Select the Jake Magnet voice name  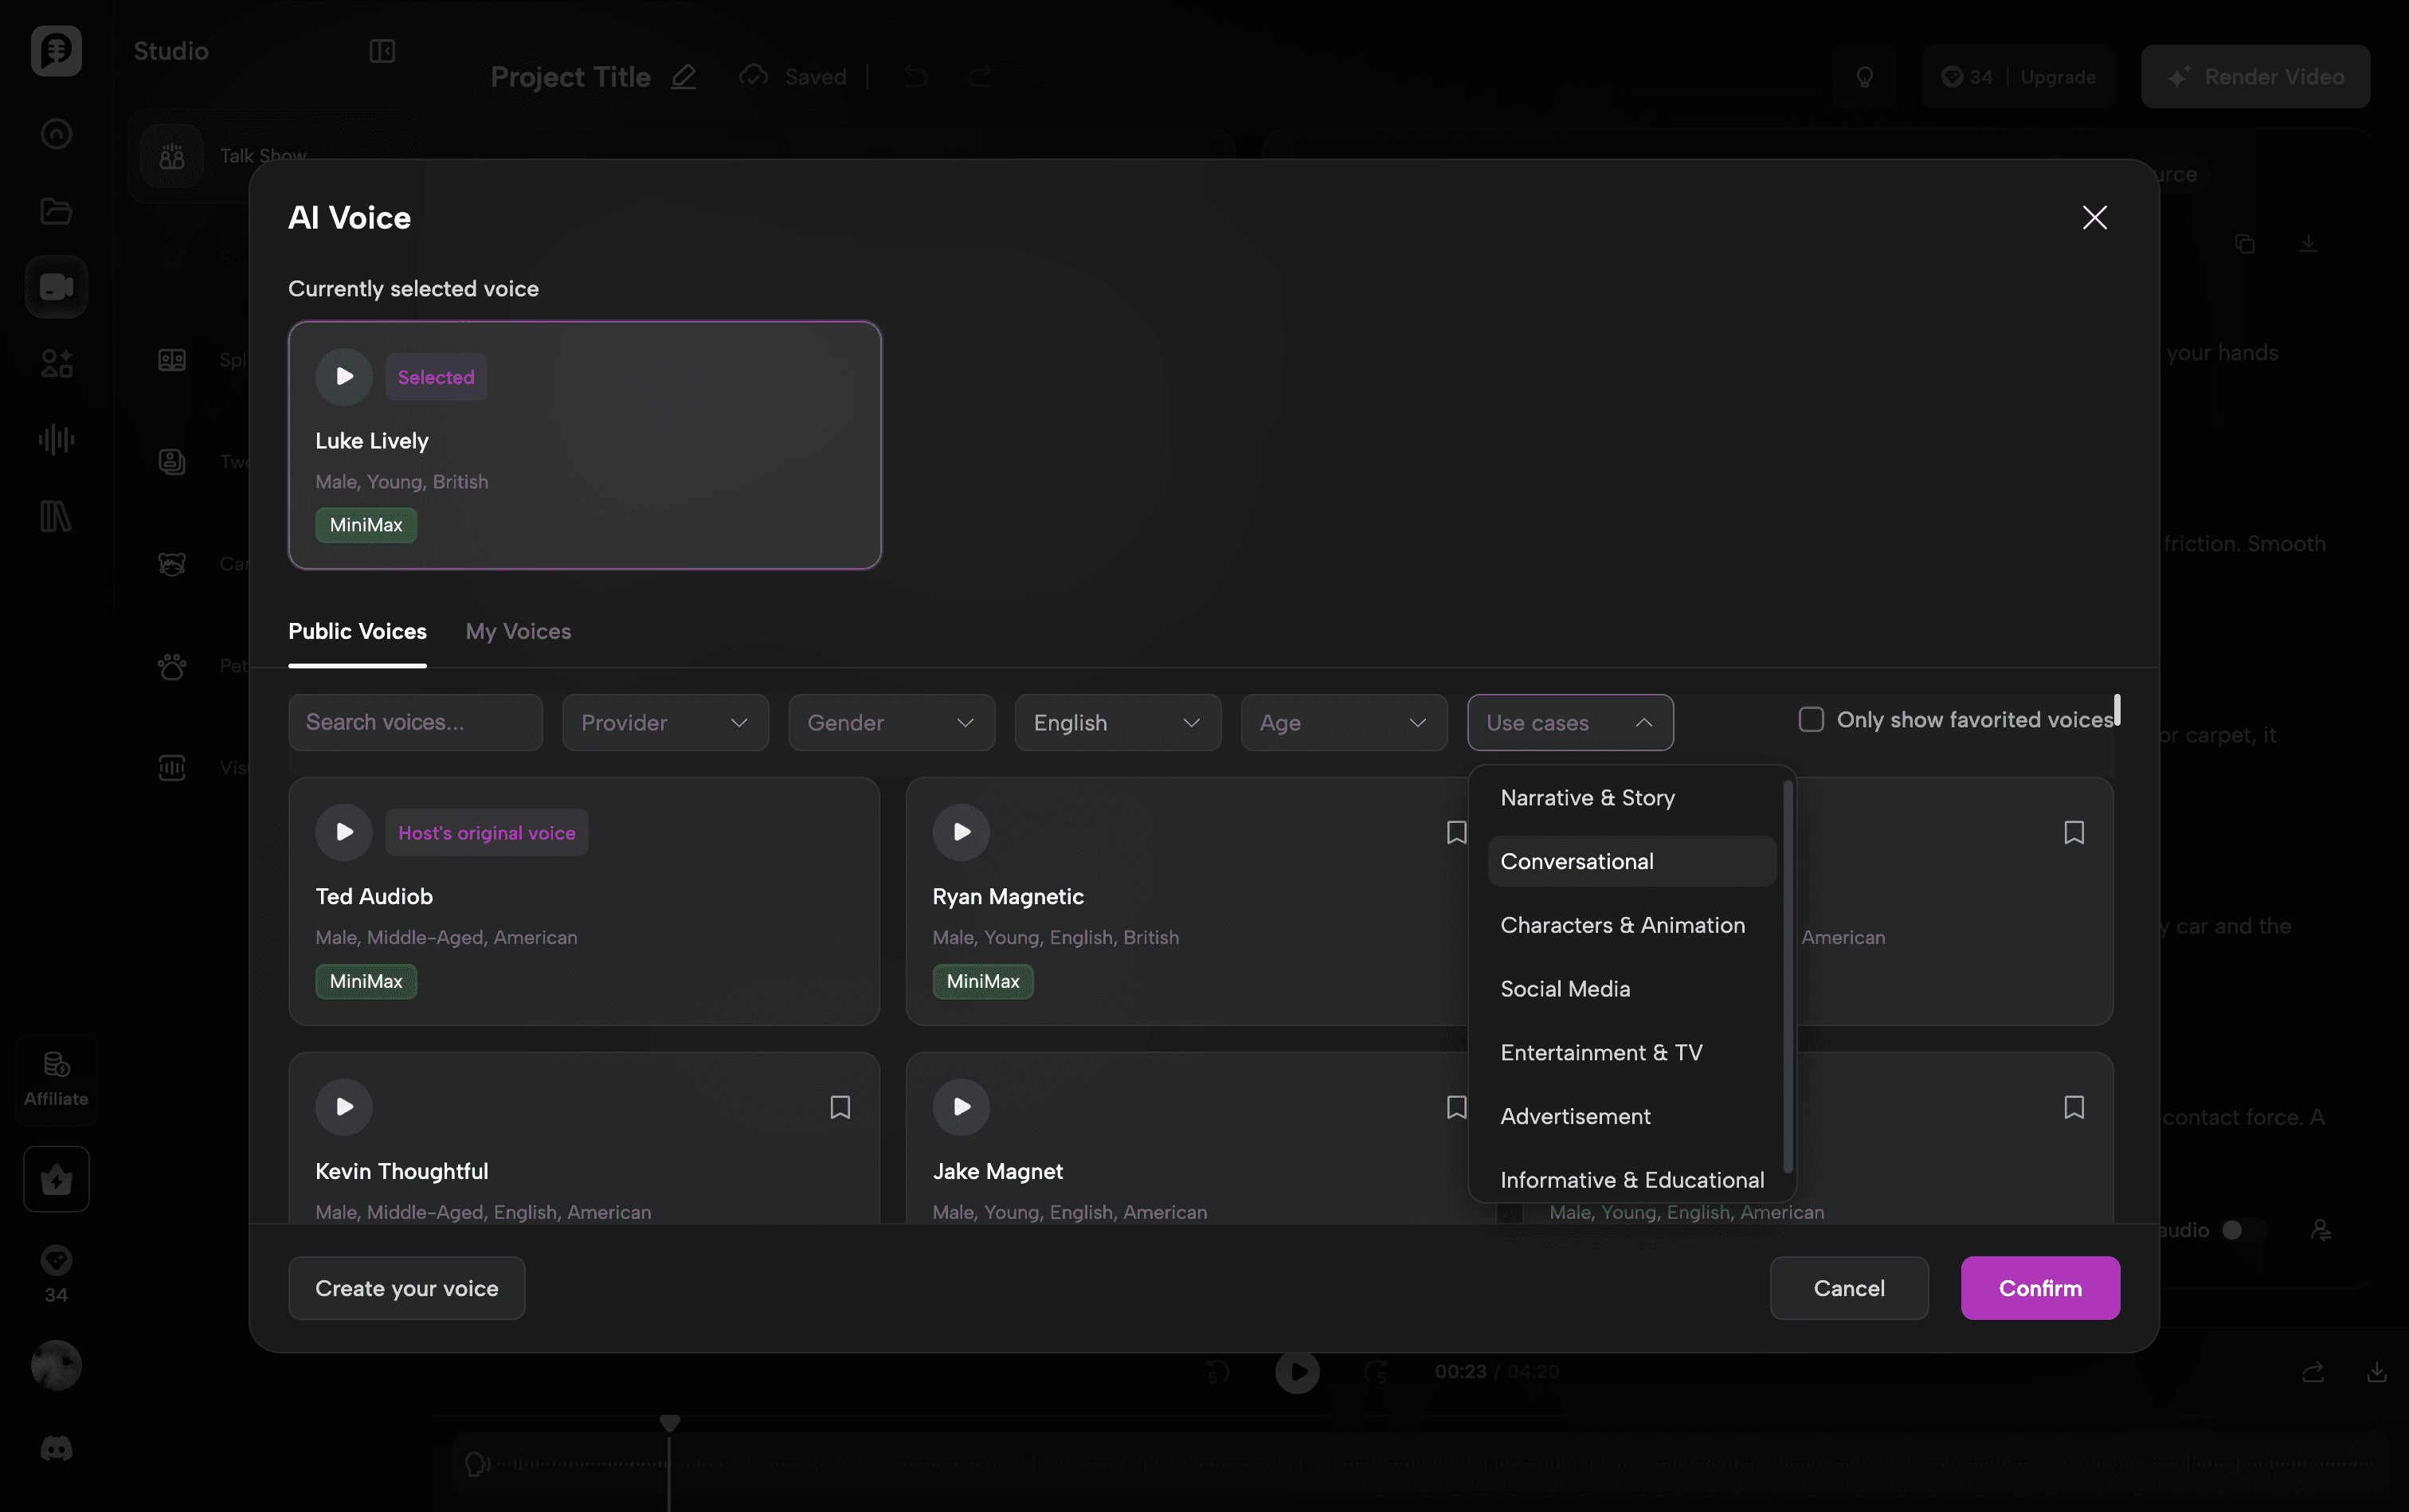pos(997,1172)
